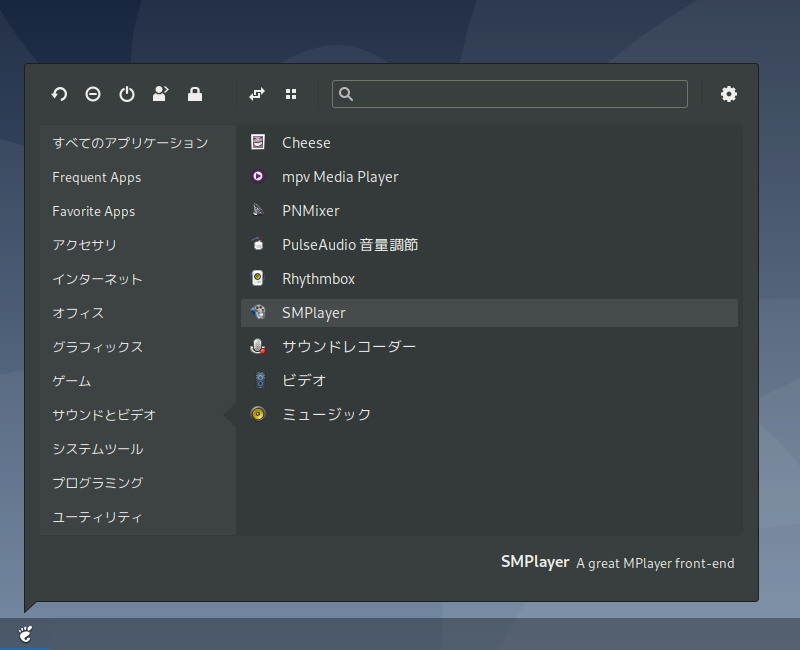This screenshot has height=650, width=800.
Task: Click the Cheese app icon
Action: 258,142
